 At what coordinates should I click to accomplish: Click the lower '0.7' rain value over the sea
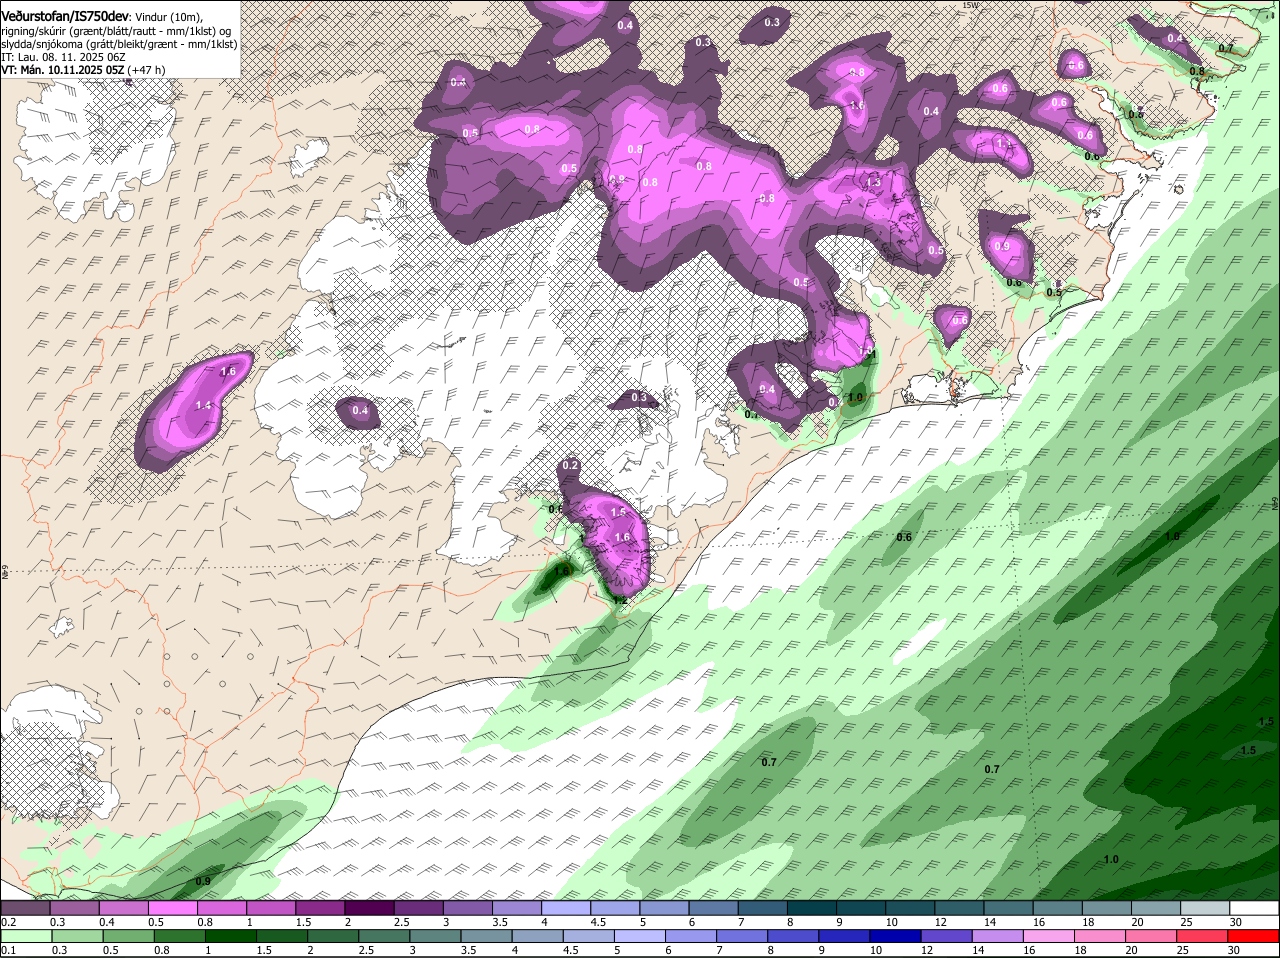point(992,769)
